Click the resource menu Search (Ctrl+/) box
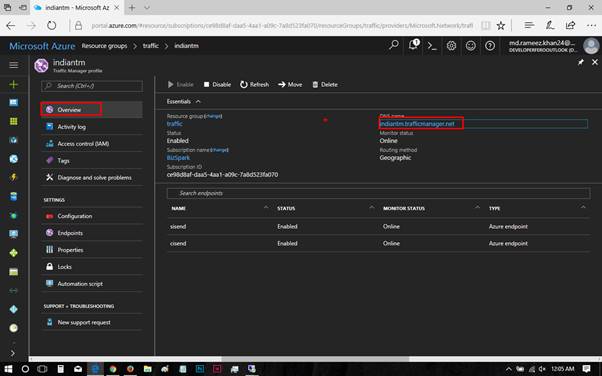 click(92, 86)
